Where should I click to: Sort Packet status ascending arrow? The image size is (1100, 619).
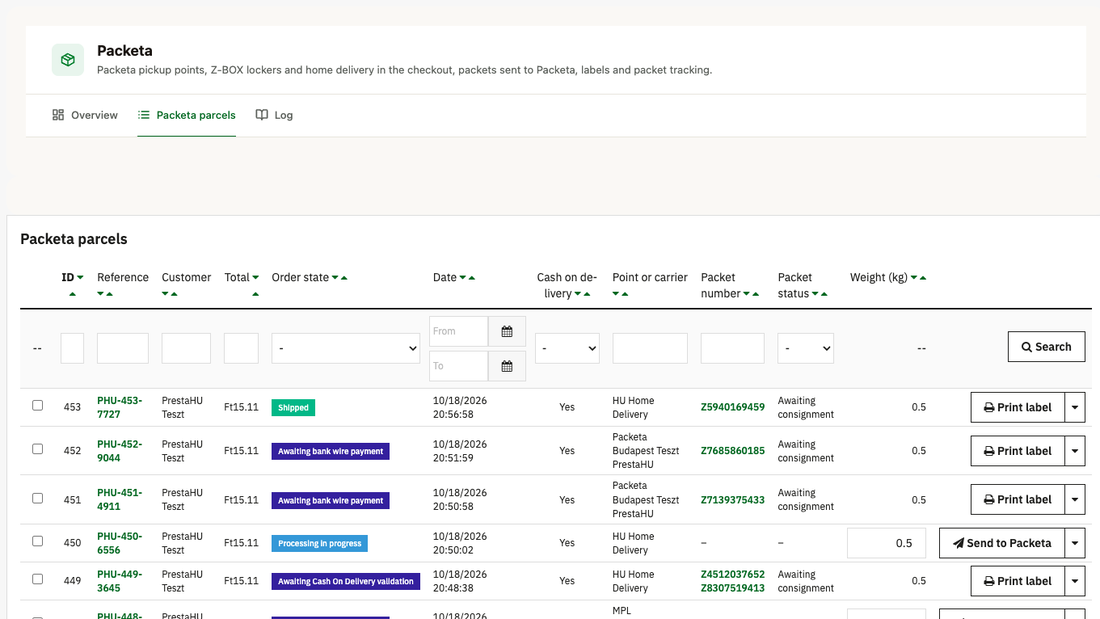click(x=824, y=294)
